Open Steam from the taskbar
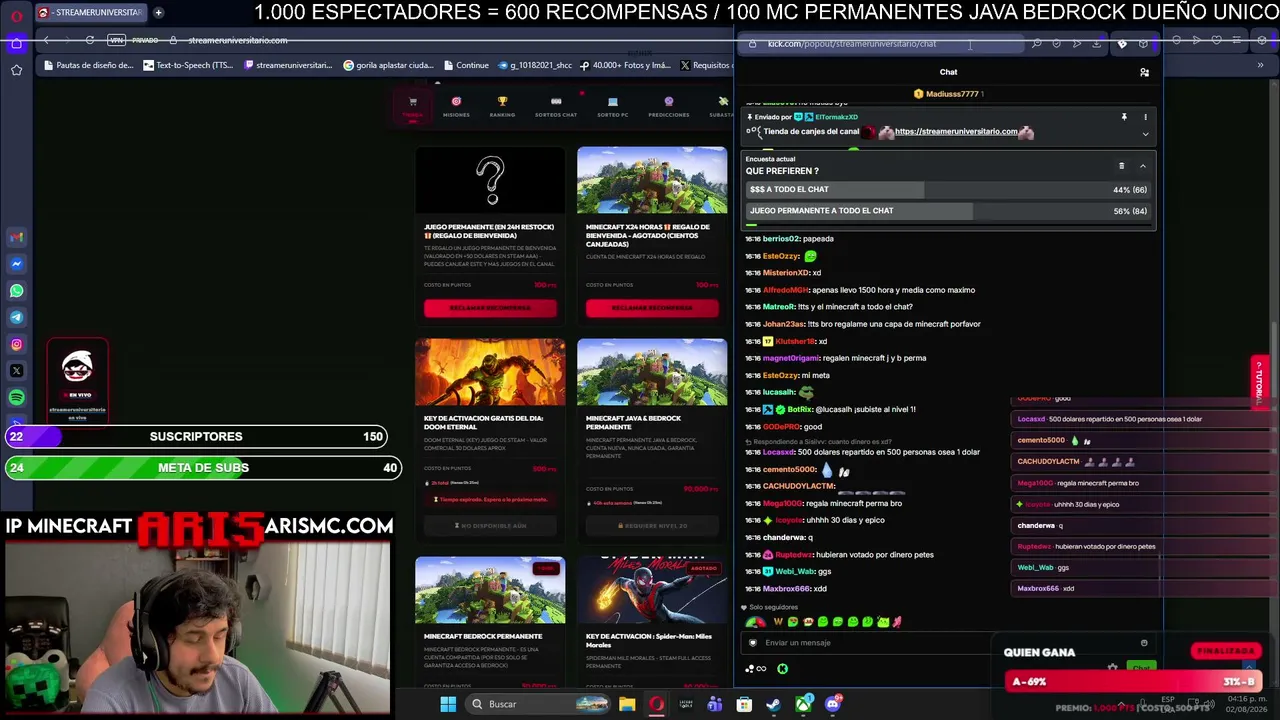 [773, 704]
